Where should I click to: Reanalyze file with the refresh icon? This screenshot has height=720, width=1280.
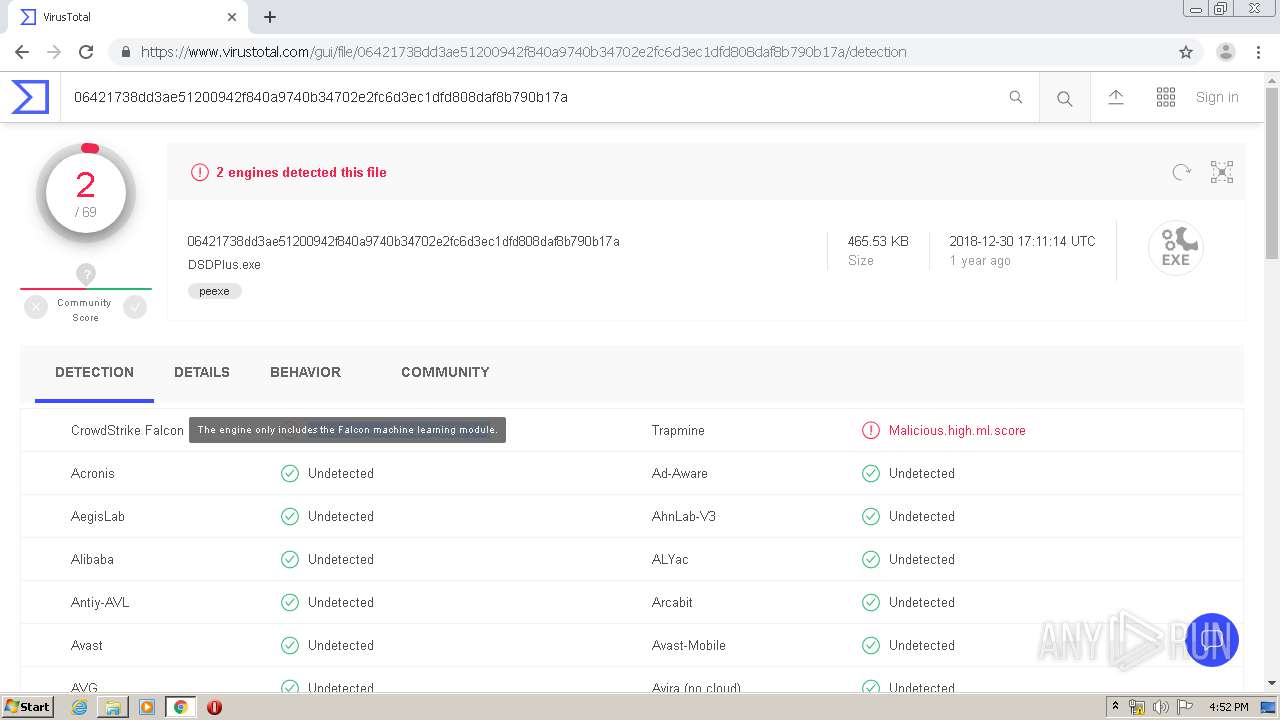1182,172
